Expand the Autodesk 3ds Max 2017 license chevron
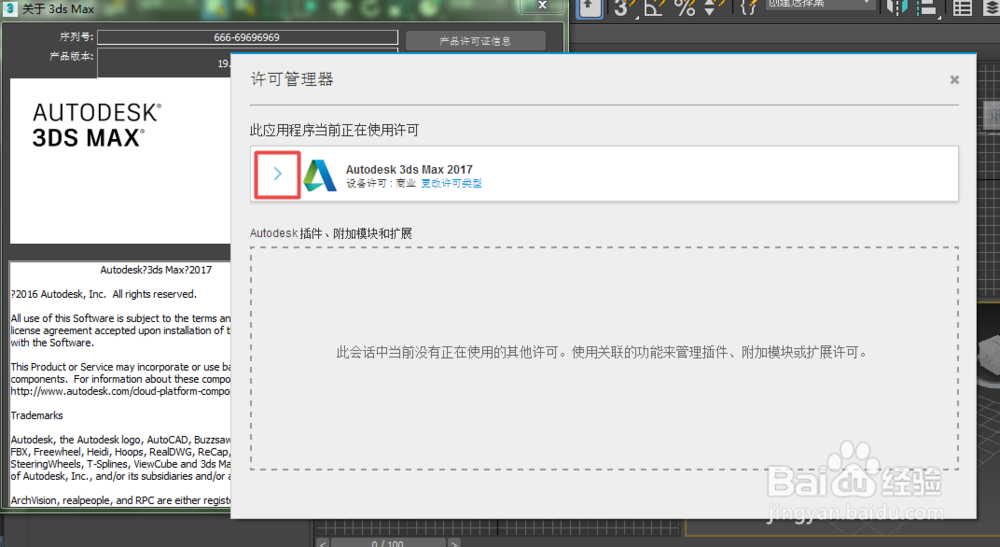Viewport: 1000px width, 547px height. tap(277, 173)
